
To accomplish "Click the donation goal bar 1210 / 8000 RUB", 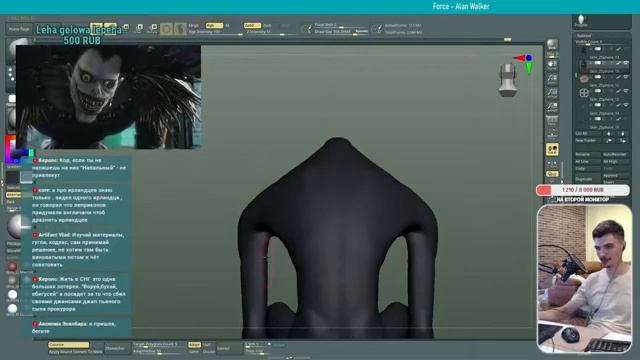I will 582,190.
